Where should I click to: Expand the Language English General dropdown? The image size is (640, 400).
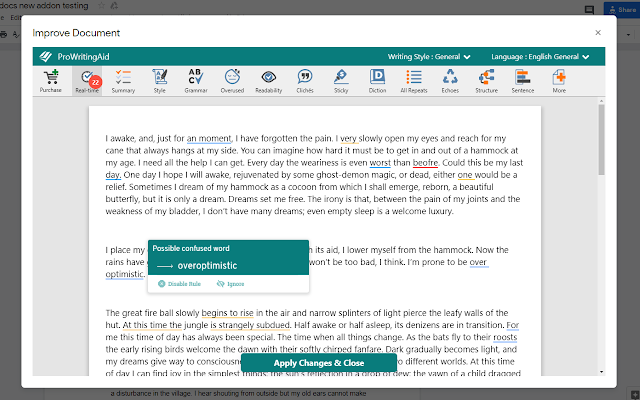(x=540, y=57)
